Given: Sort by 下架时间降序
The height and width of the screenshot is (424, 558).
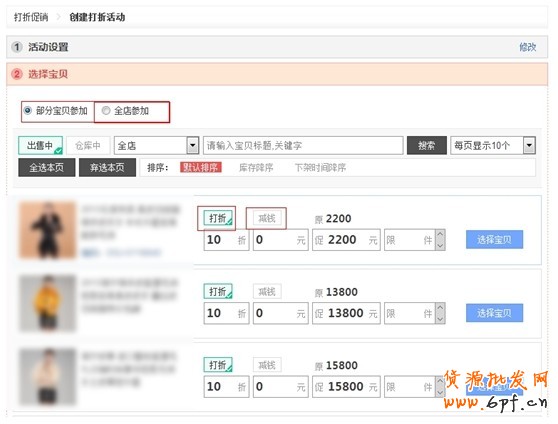Looking at the screenshot, I should (x=320, y=168).
